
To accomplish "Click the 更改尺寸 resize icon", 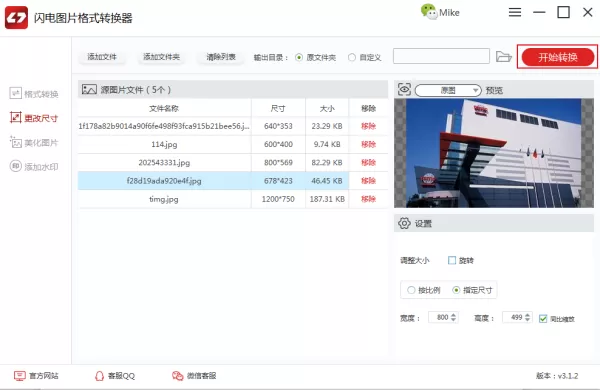I will click(15, 117).
